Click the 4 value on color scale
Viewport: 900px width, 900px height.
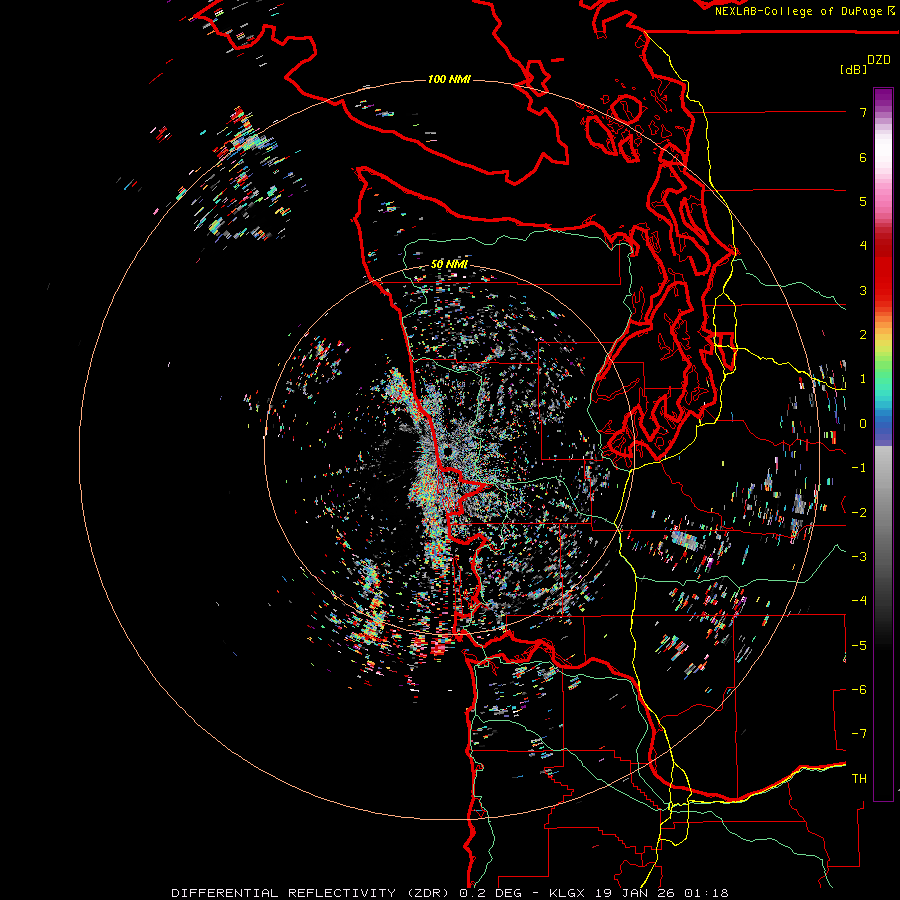tap(863, 246)
